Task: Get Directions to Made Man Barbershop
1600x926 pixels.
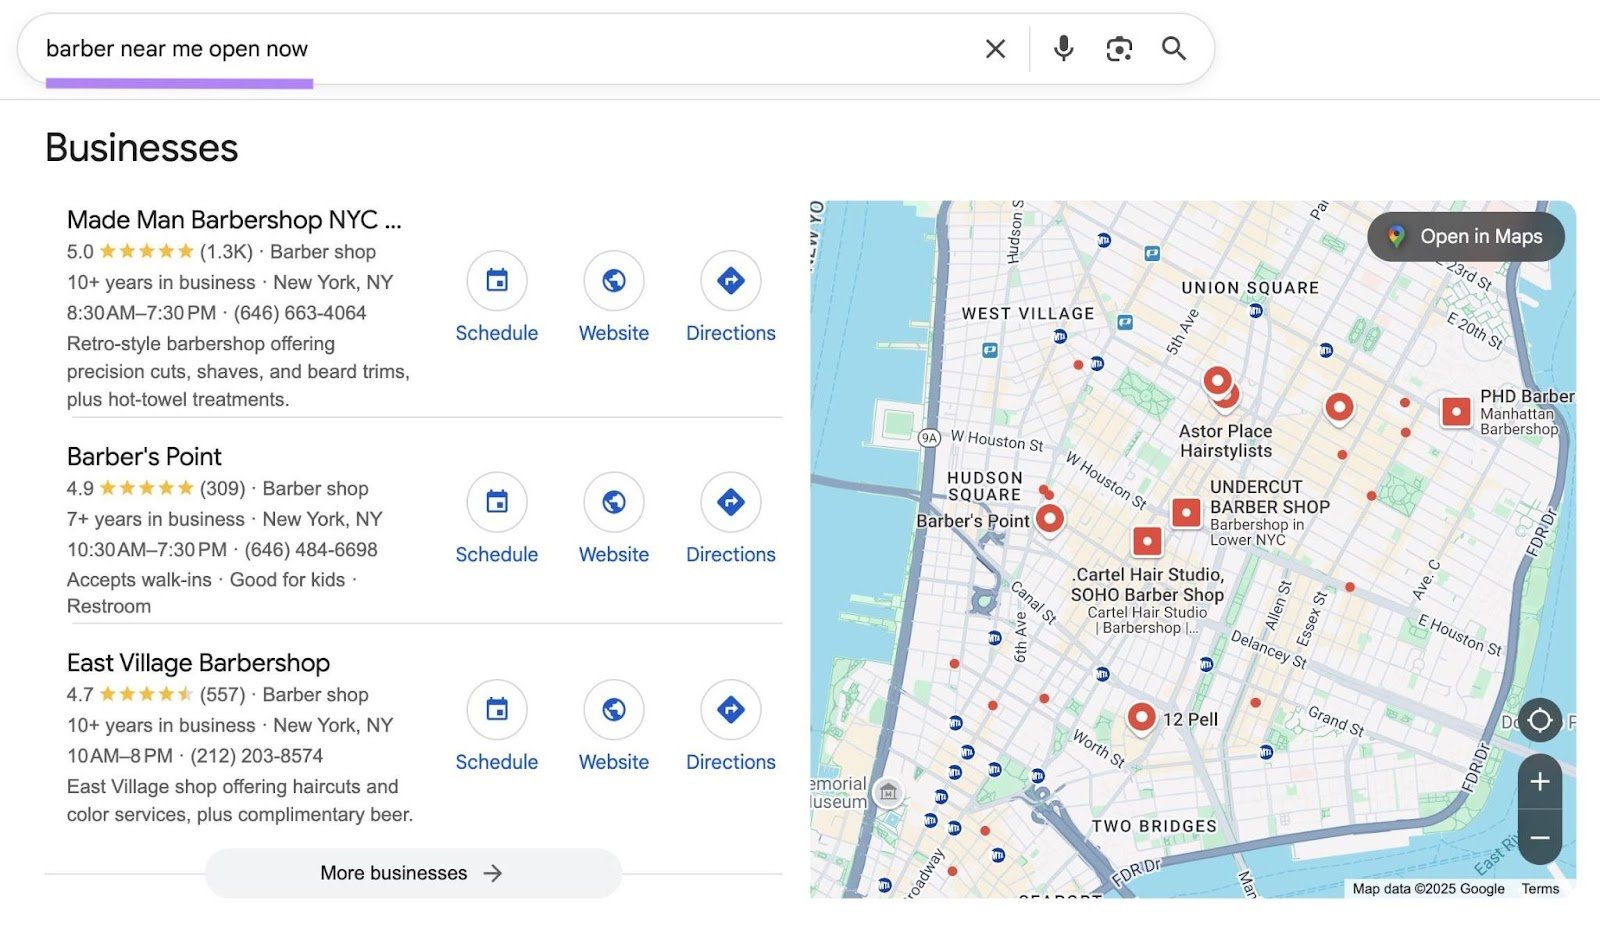Action: pyautogui.click(x=730, y=282)
